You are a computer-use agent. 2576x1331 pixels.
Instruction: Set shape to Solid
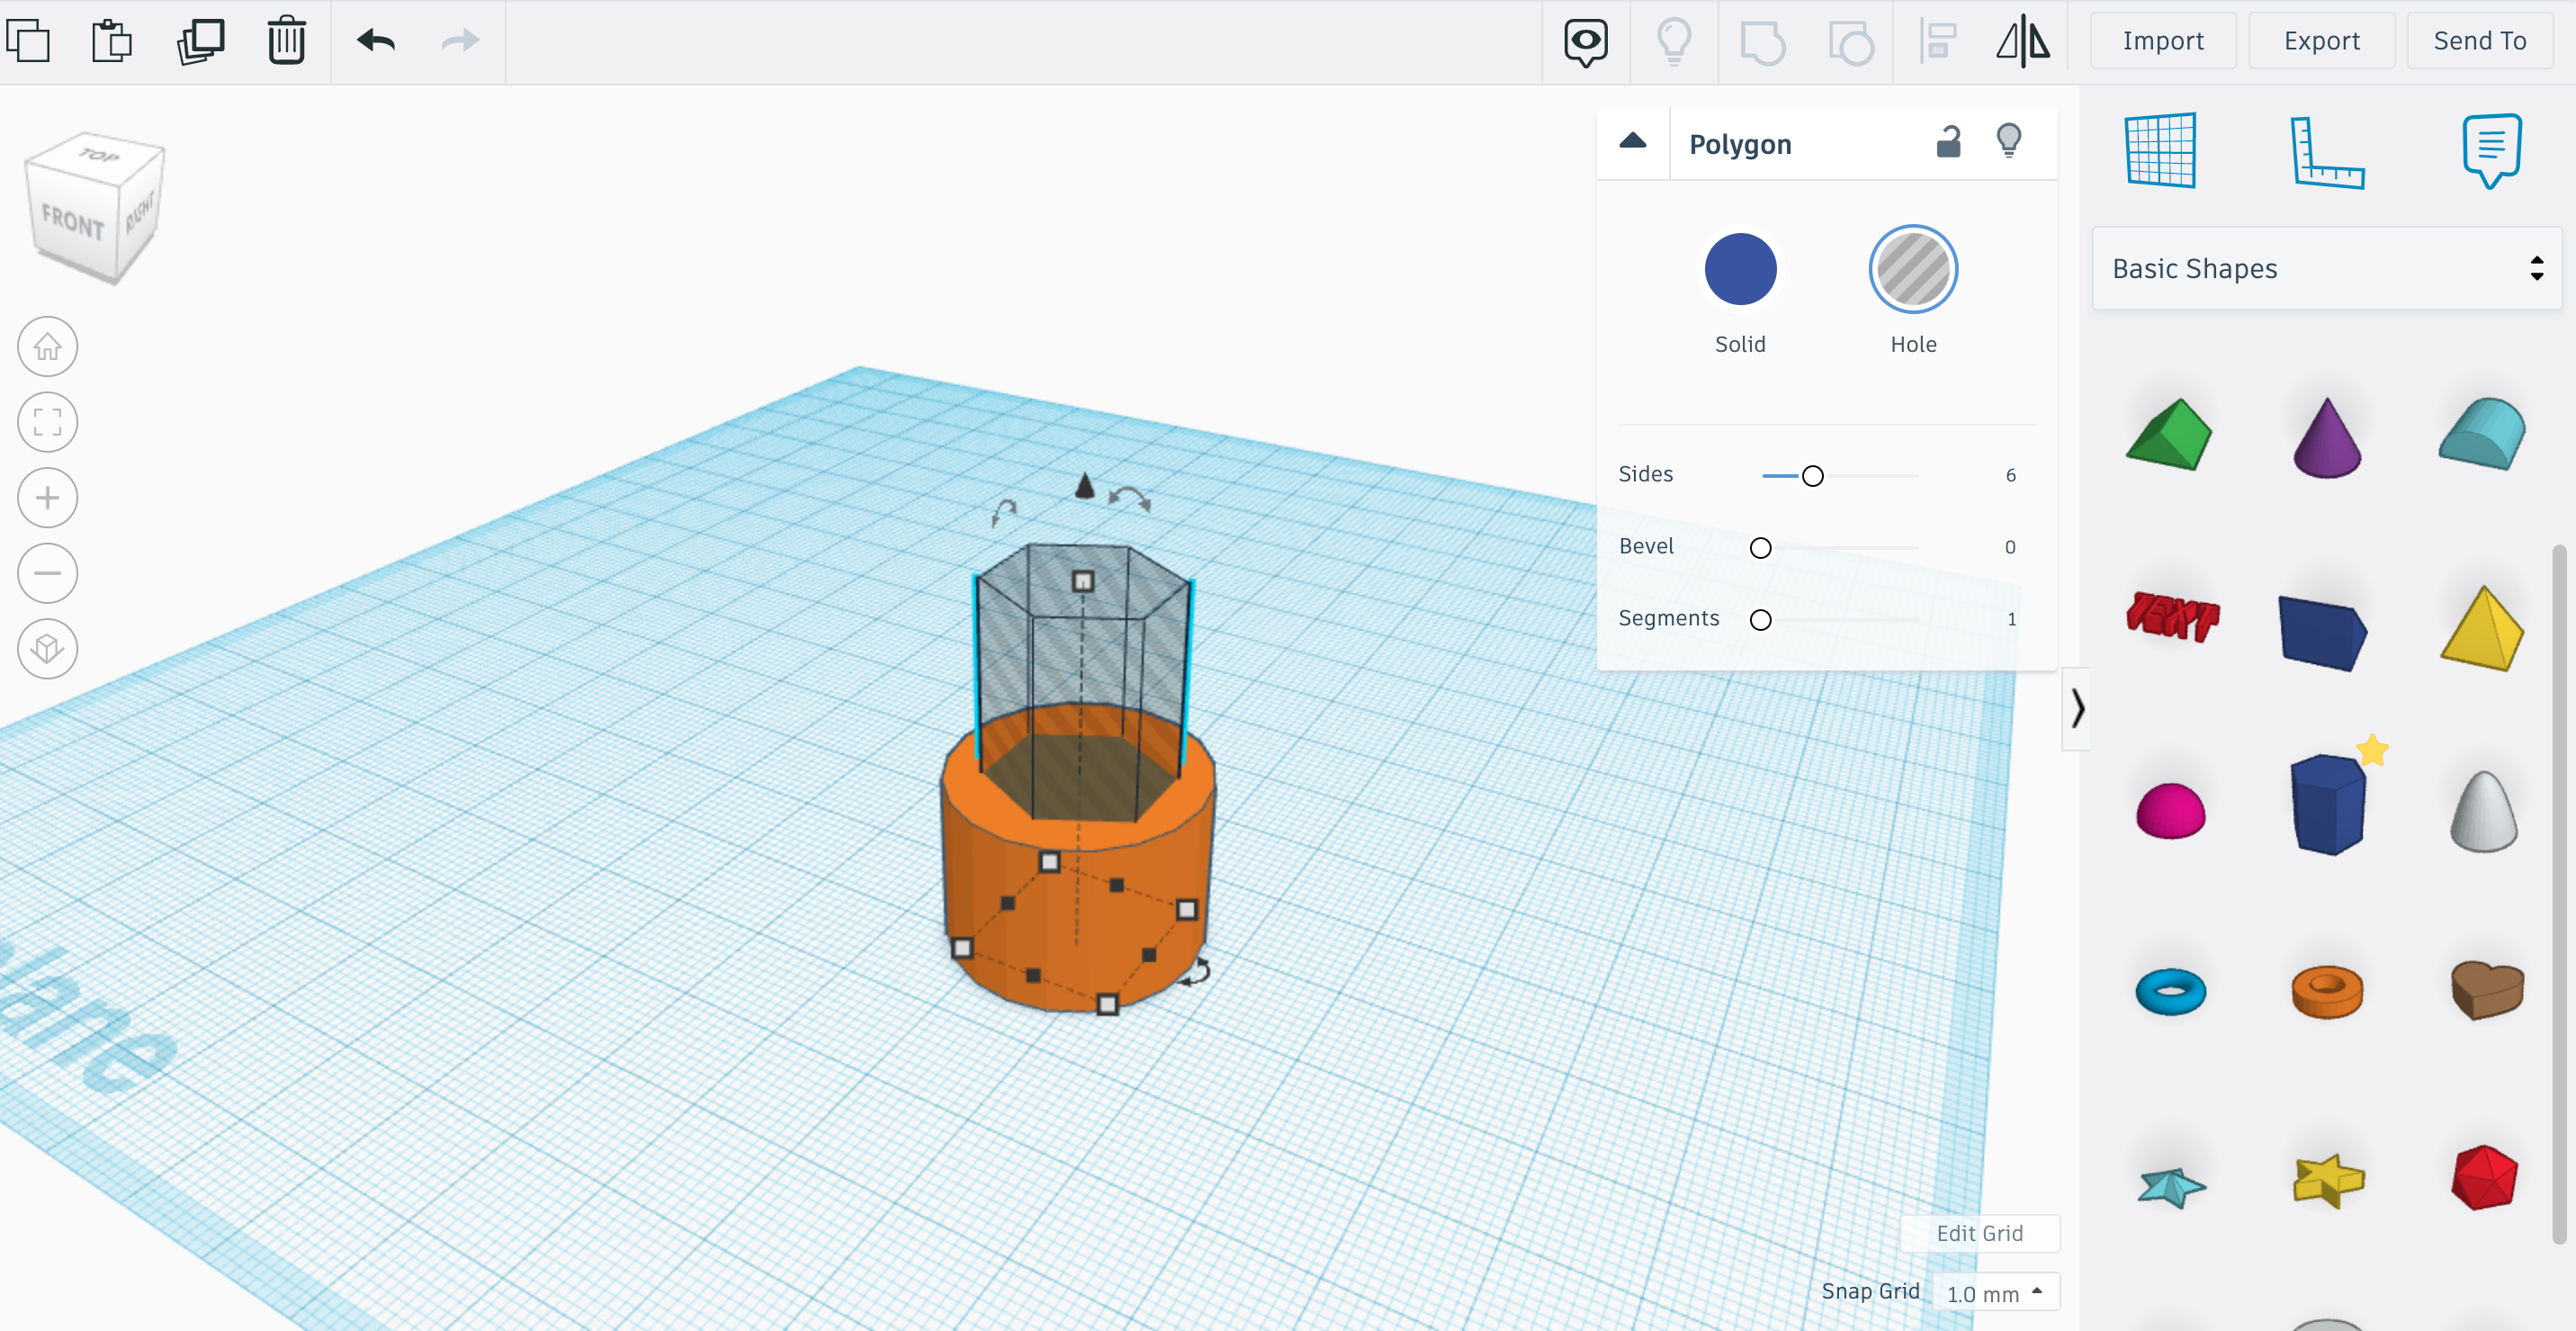1740,270
